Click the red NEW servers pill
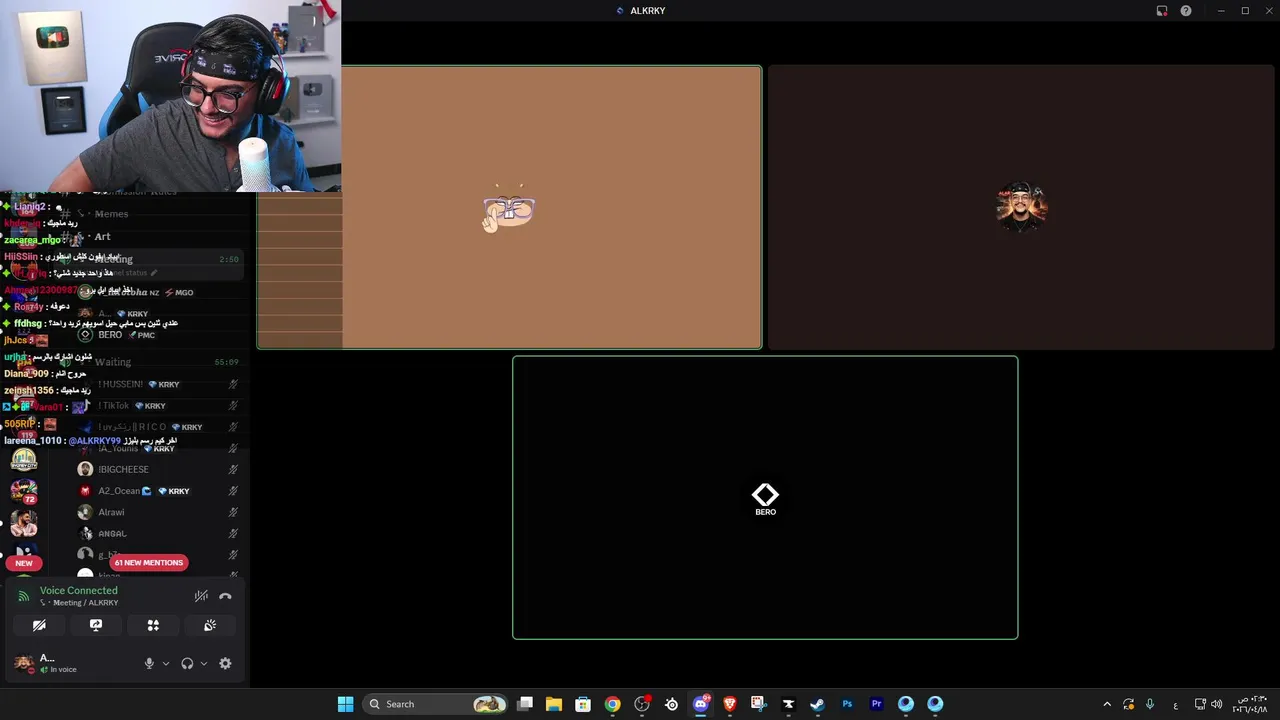The height and width of the screenshot is (720, 1280). coord(24,563)
